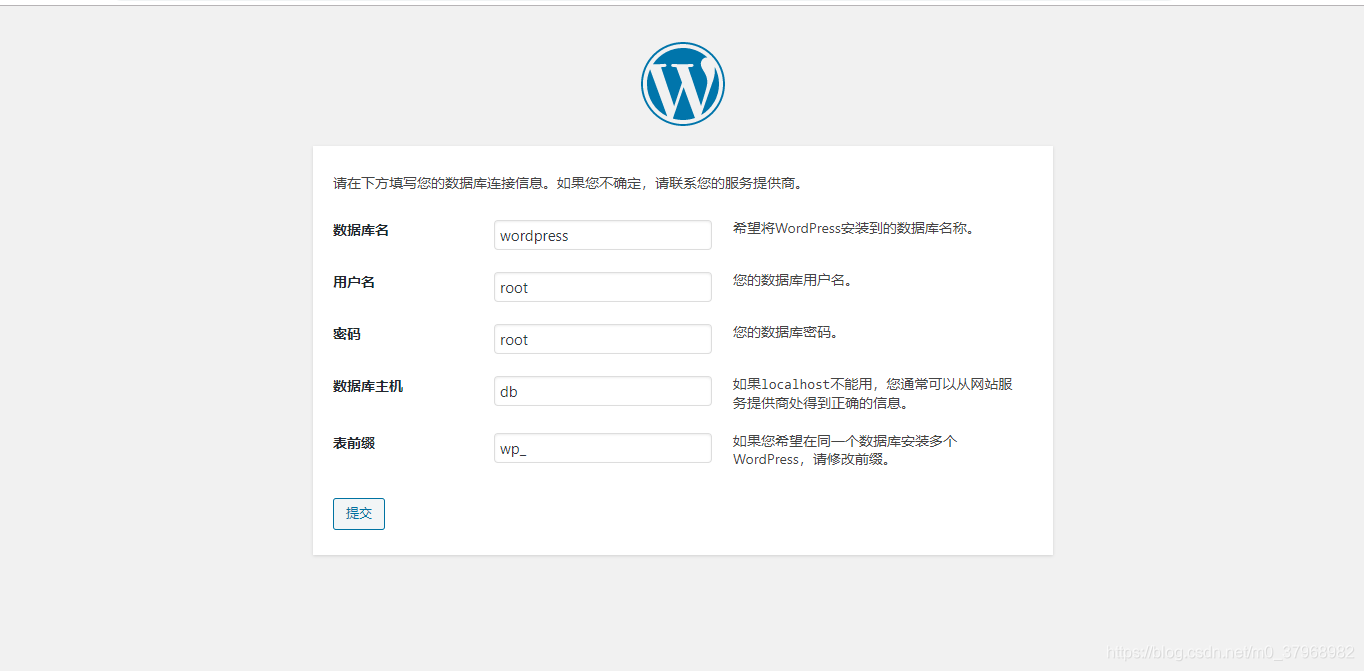Screen dimensions: 1364x671
Task: Focus the database name field containing wordpress
Action: point(603,235)
